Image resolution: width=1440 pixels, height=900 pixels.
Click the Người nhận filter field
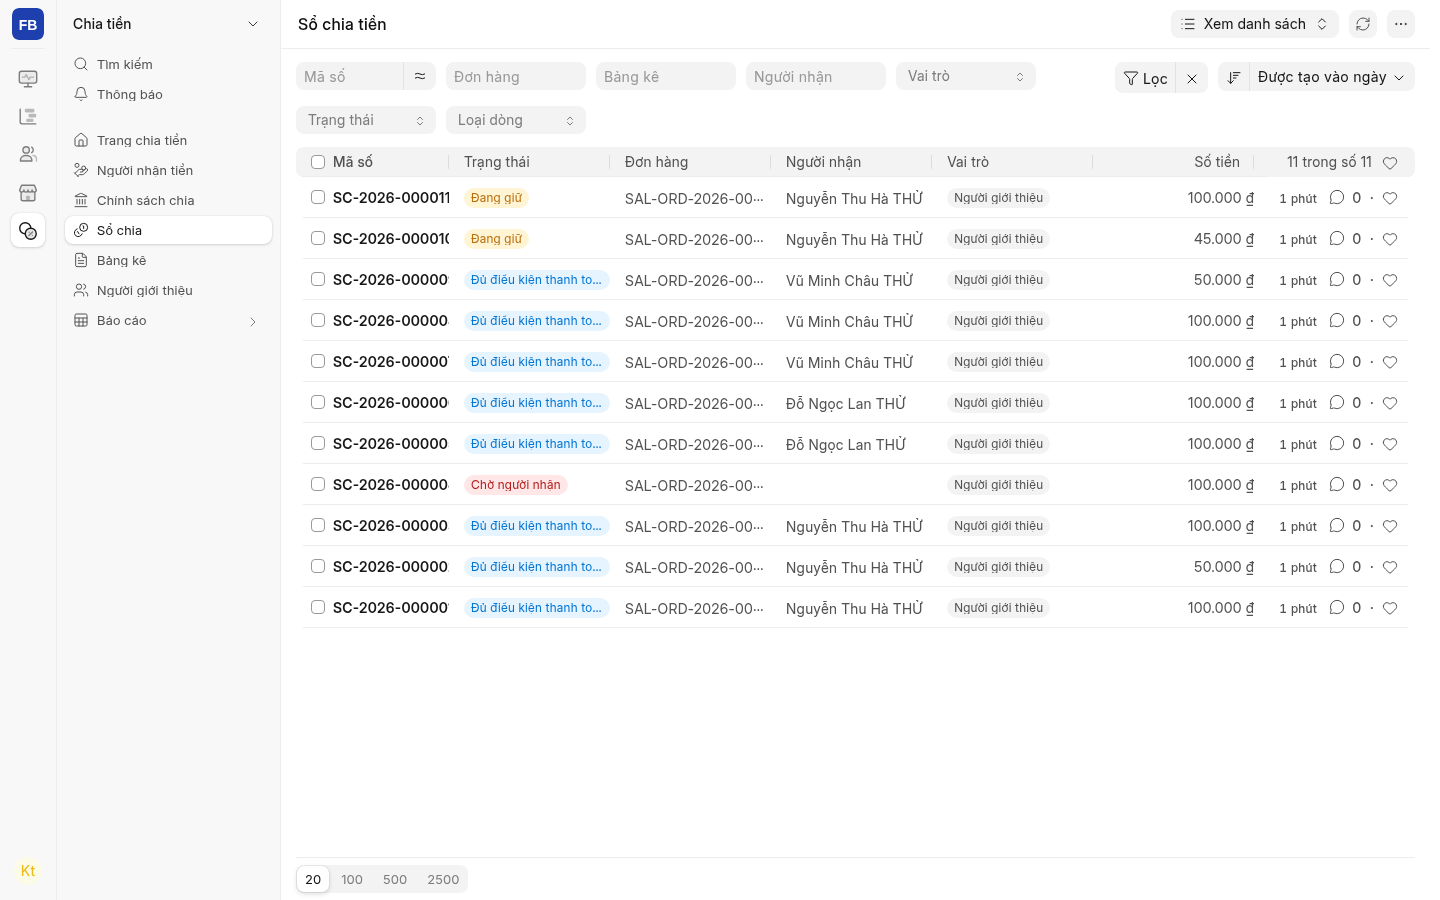[x=816, y=76]
